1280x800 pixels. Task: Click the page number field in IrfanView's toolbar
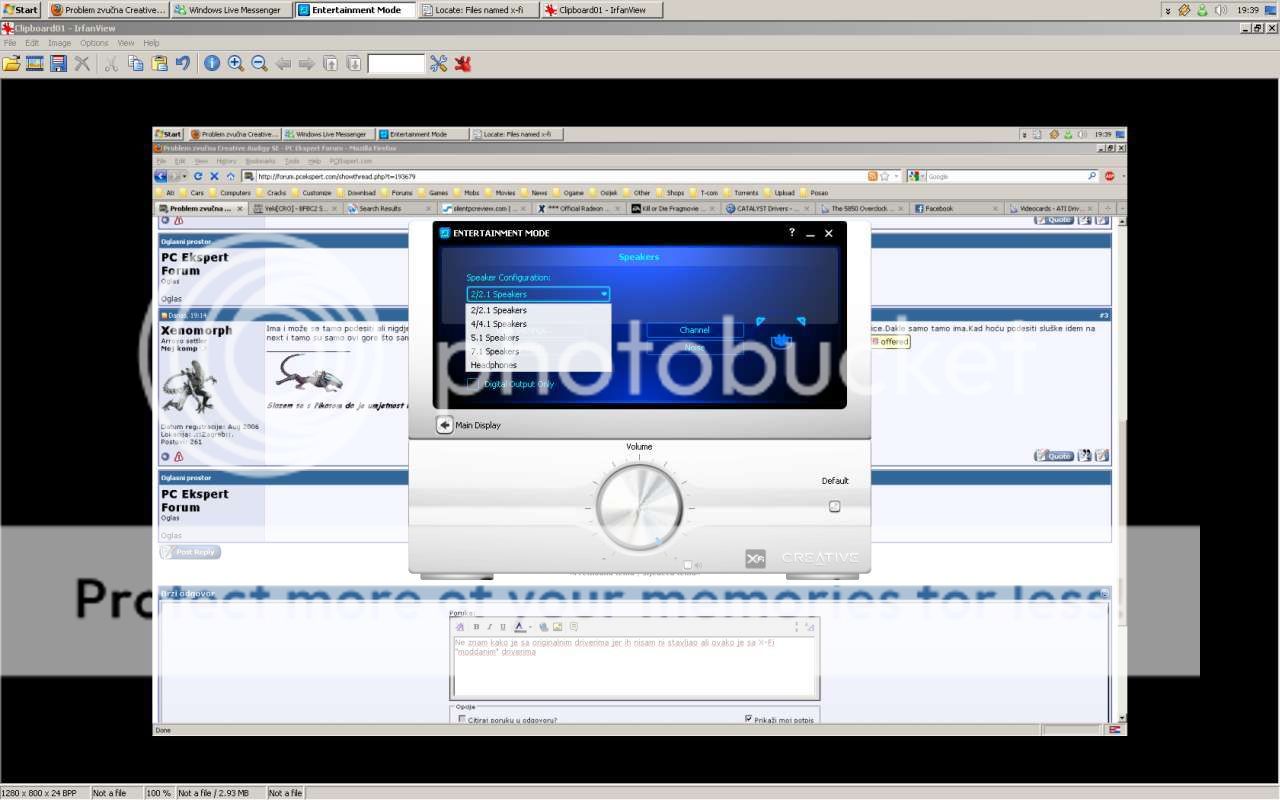point(396,63)
